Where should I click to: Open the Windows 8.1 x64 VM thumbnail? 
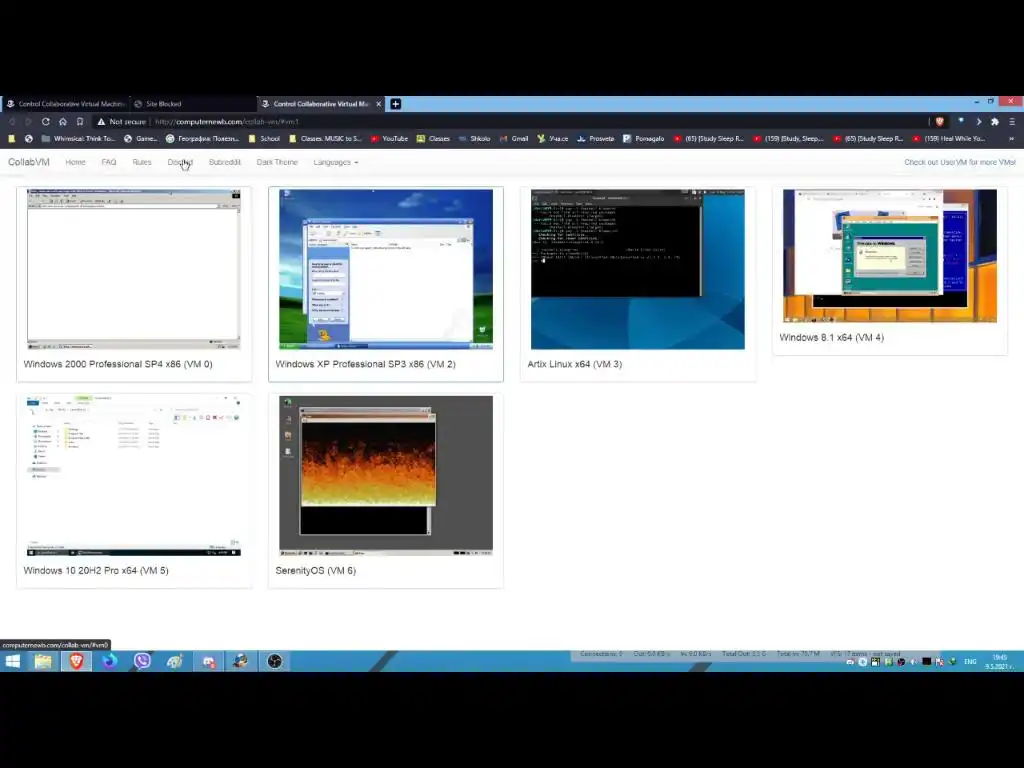click(x=889, y=256)
